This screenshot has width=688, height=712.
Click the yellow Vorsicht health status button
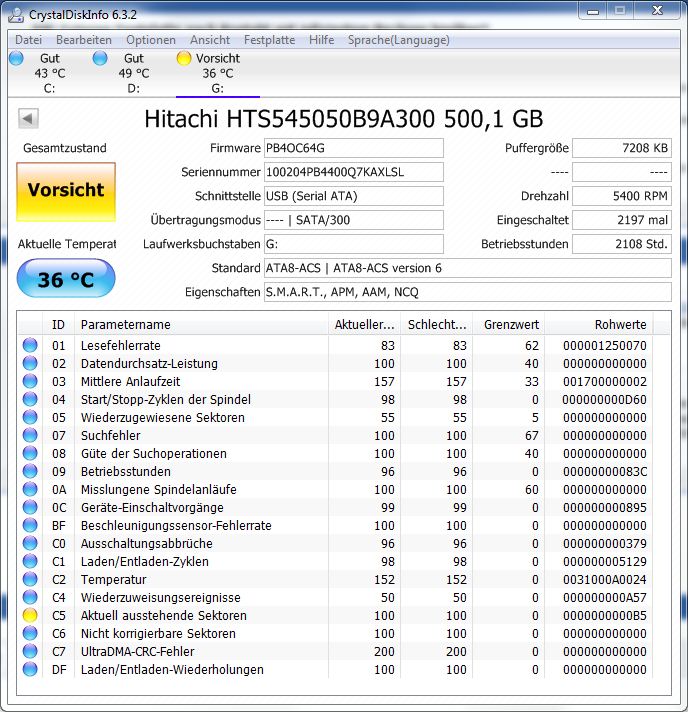tap(66, 192)
